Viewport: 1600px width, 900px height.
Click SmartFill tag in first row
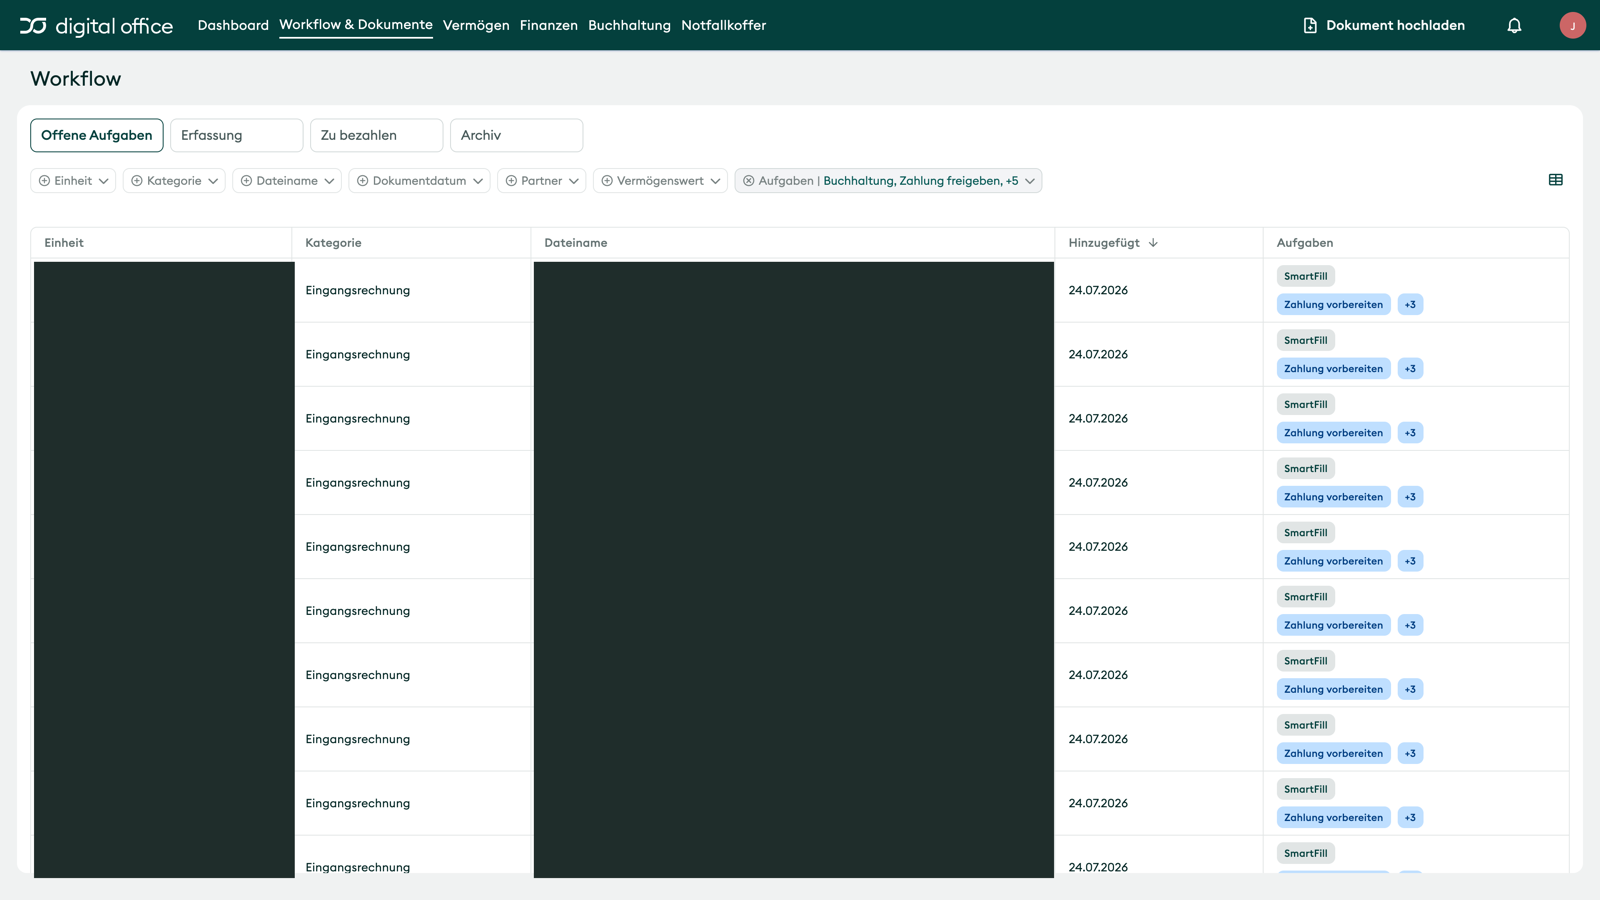click(1305, 276)
